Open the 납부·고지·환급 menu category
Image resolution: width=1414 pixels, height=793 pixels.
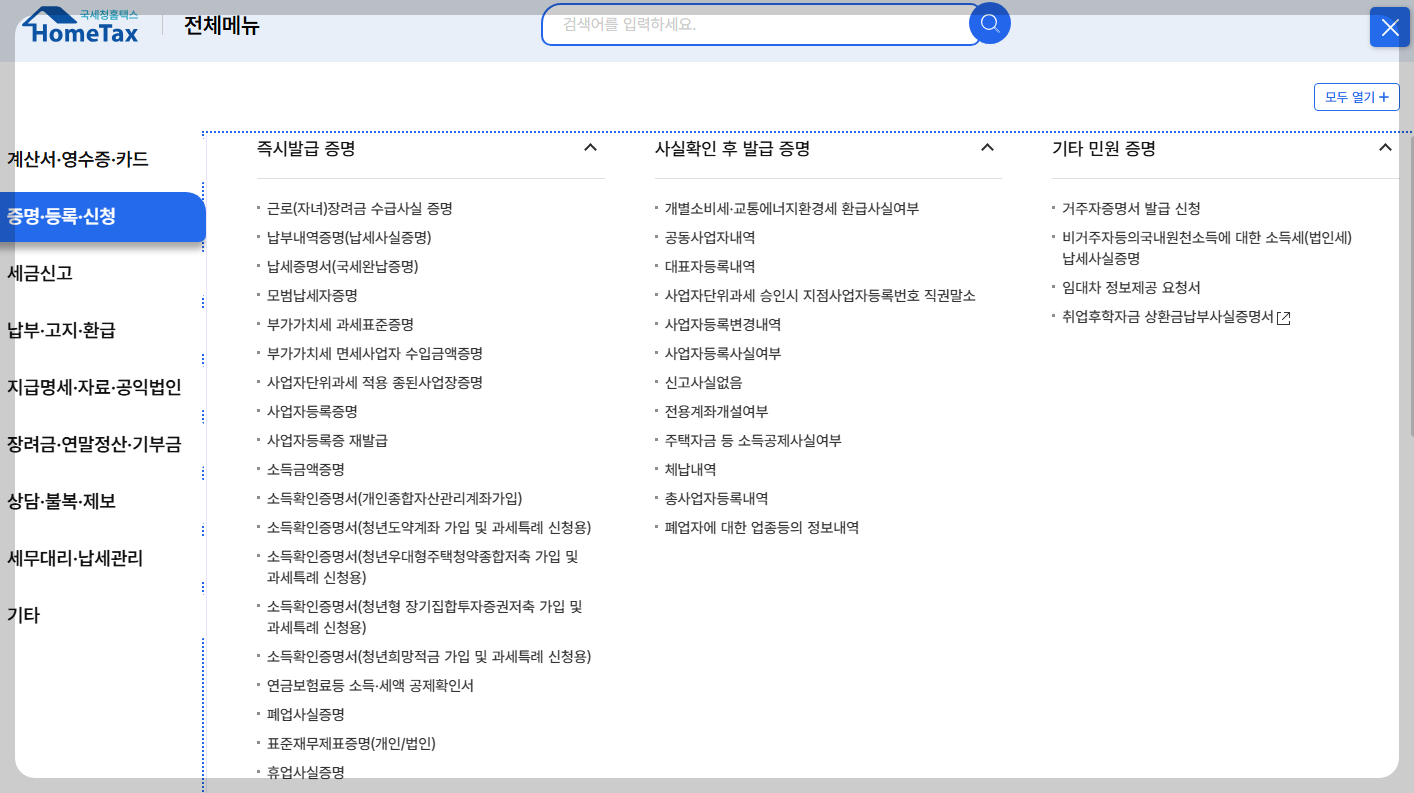point(61,330)
